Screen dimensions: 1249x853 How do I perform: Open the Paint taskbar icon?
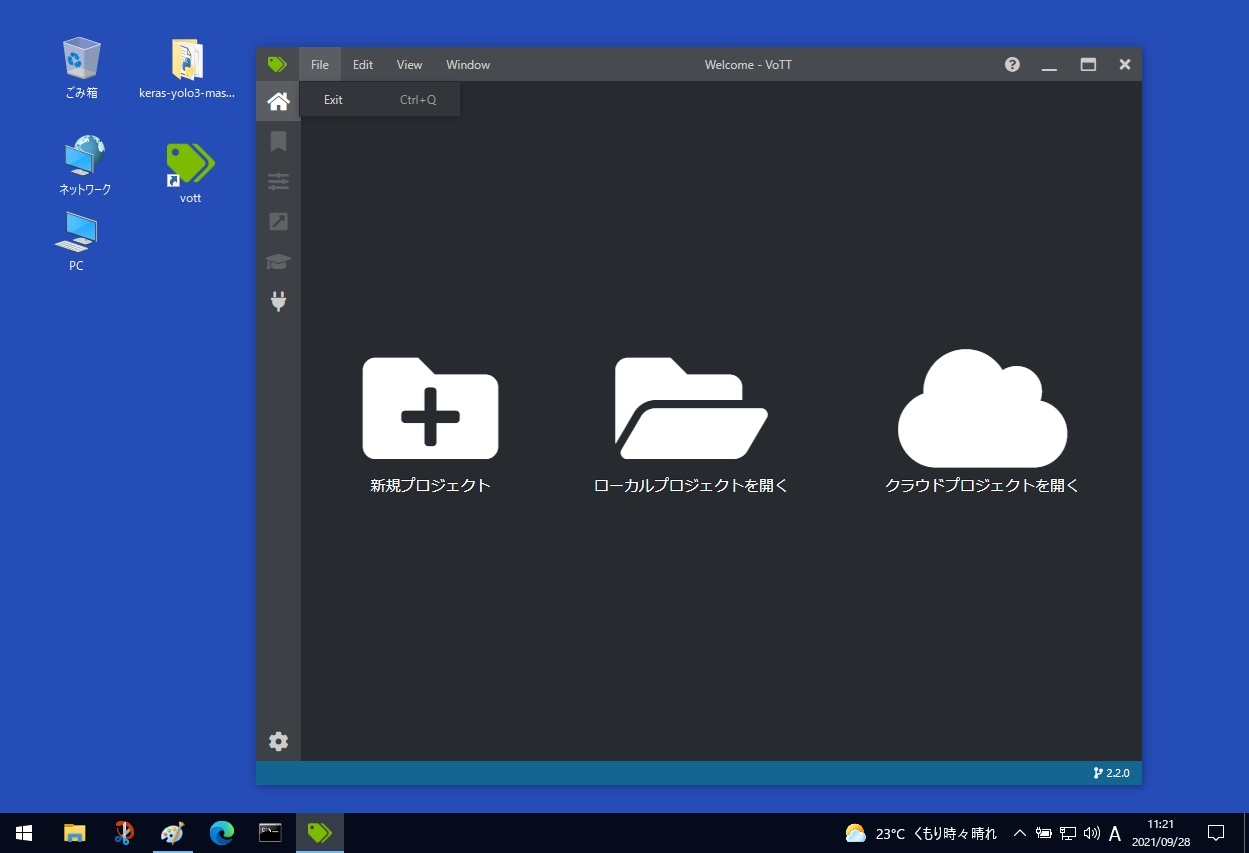point(172,833)
